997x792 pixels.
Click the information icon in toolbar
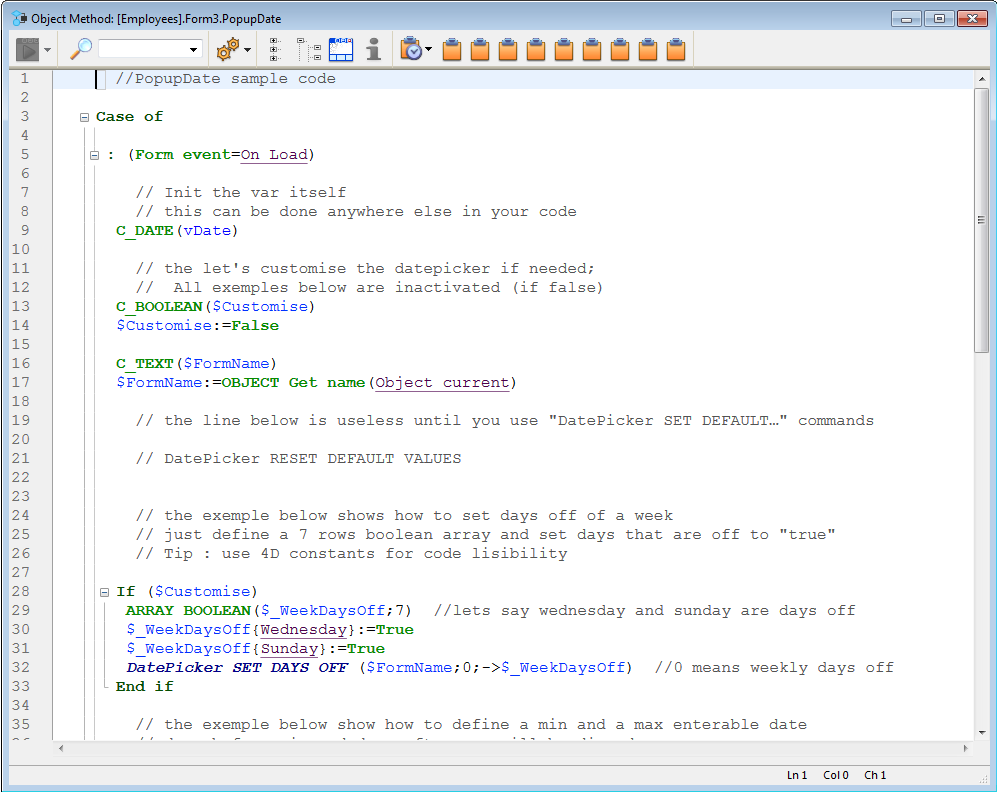(x=373, y=49)
